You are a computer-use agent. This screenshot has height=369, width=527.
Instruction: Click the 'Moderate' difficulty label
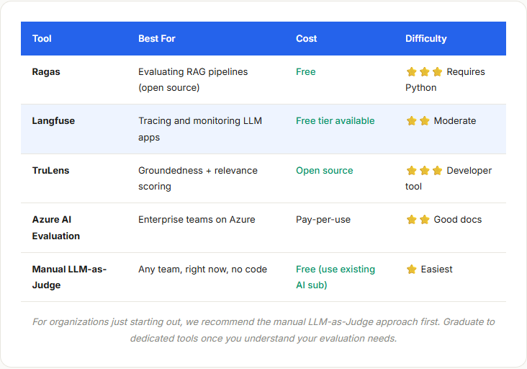coord(455,121)
